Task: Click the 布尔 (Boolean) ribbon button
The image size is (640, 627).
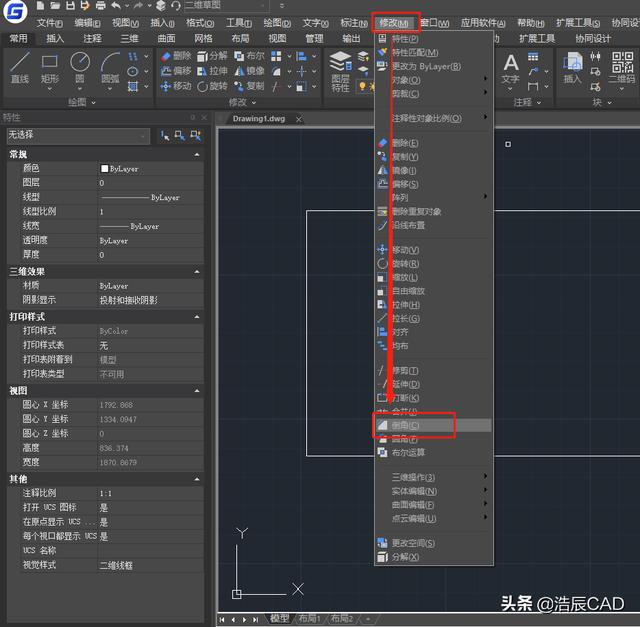Action: coord(249,56)
